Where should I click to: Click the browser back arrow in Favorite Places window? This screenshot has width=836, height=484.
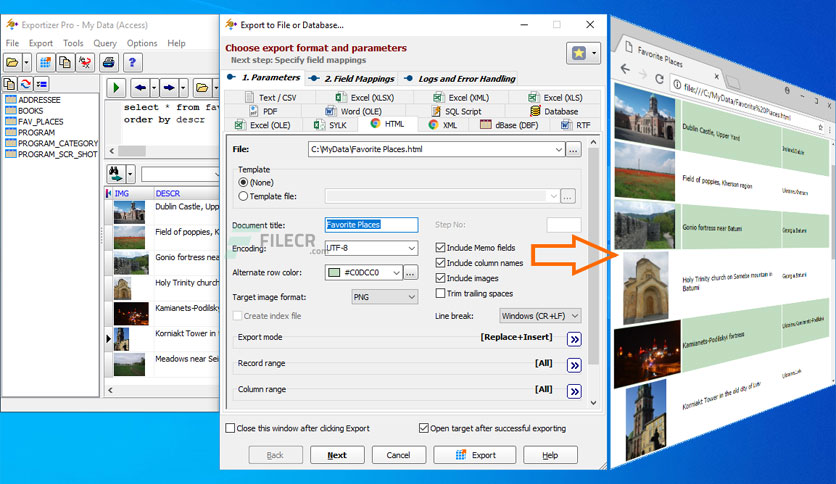point(625,69)
